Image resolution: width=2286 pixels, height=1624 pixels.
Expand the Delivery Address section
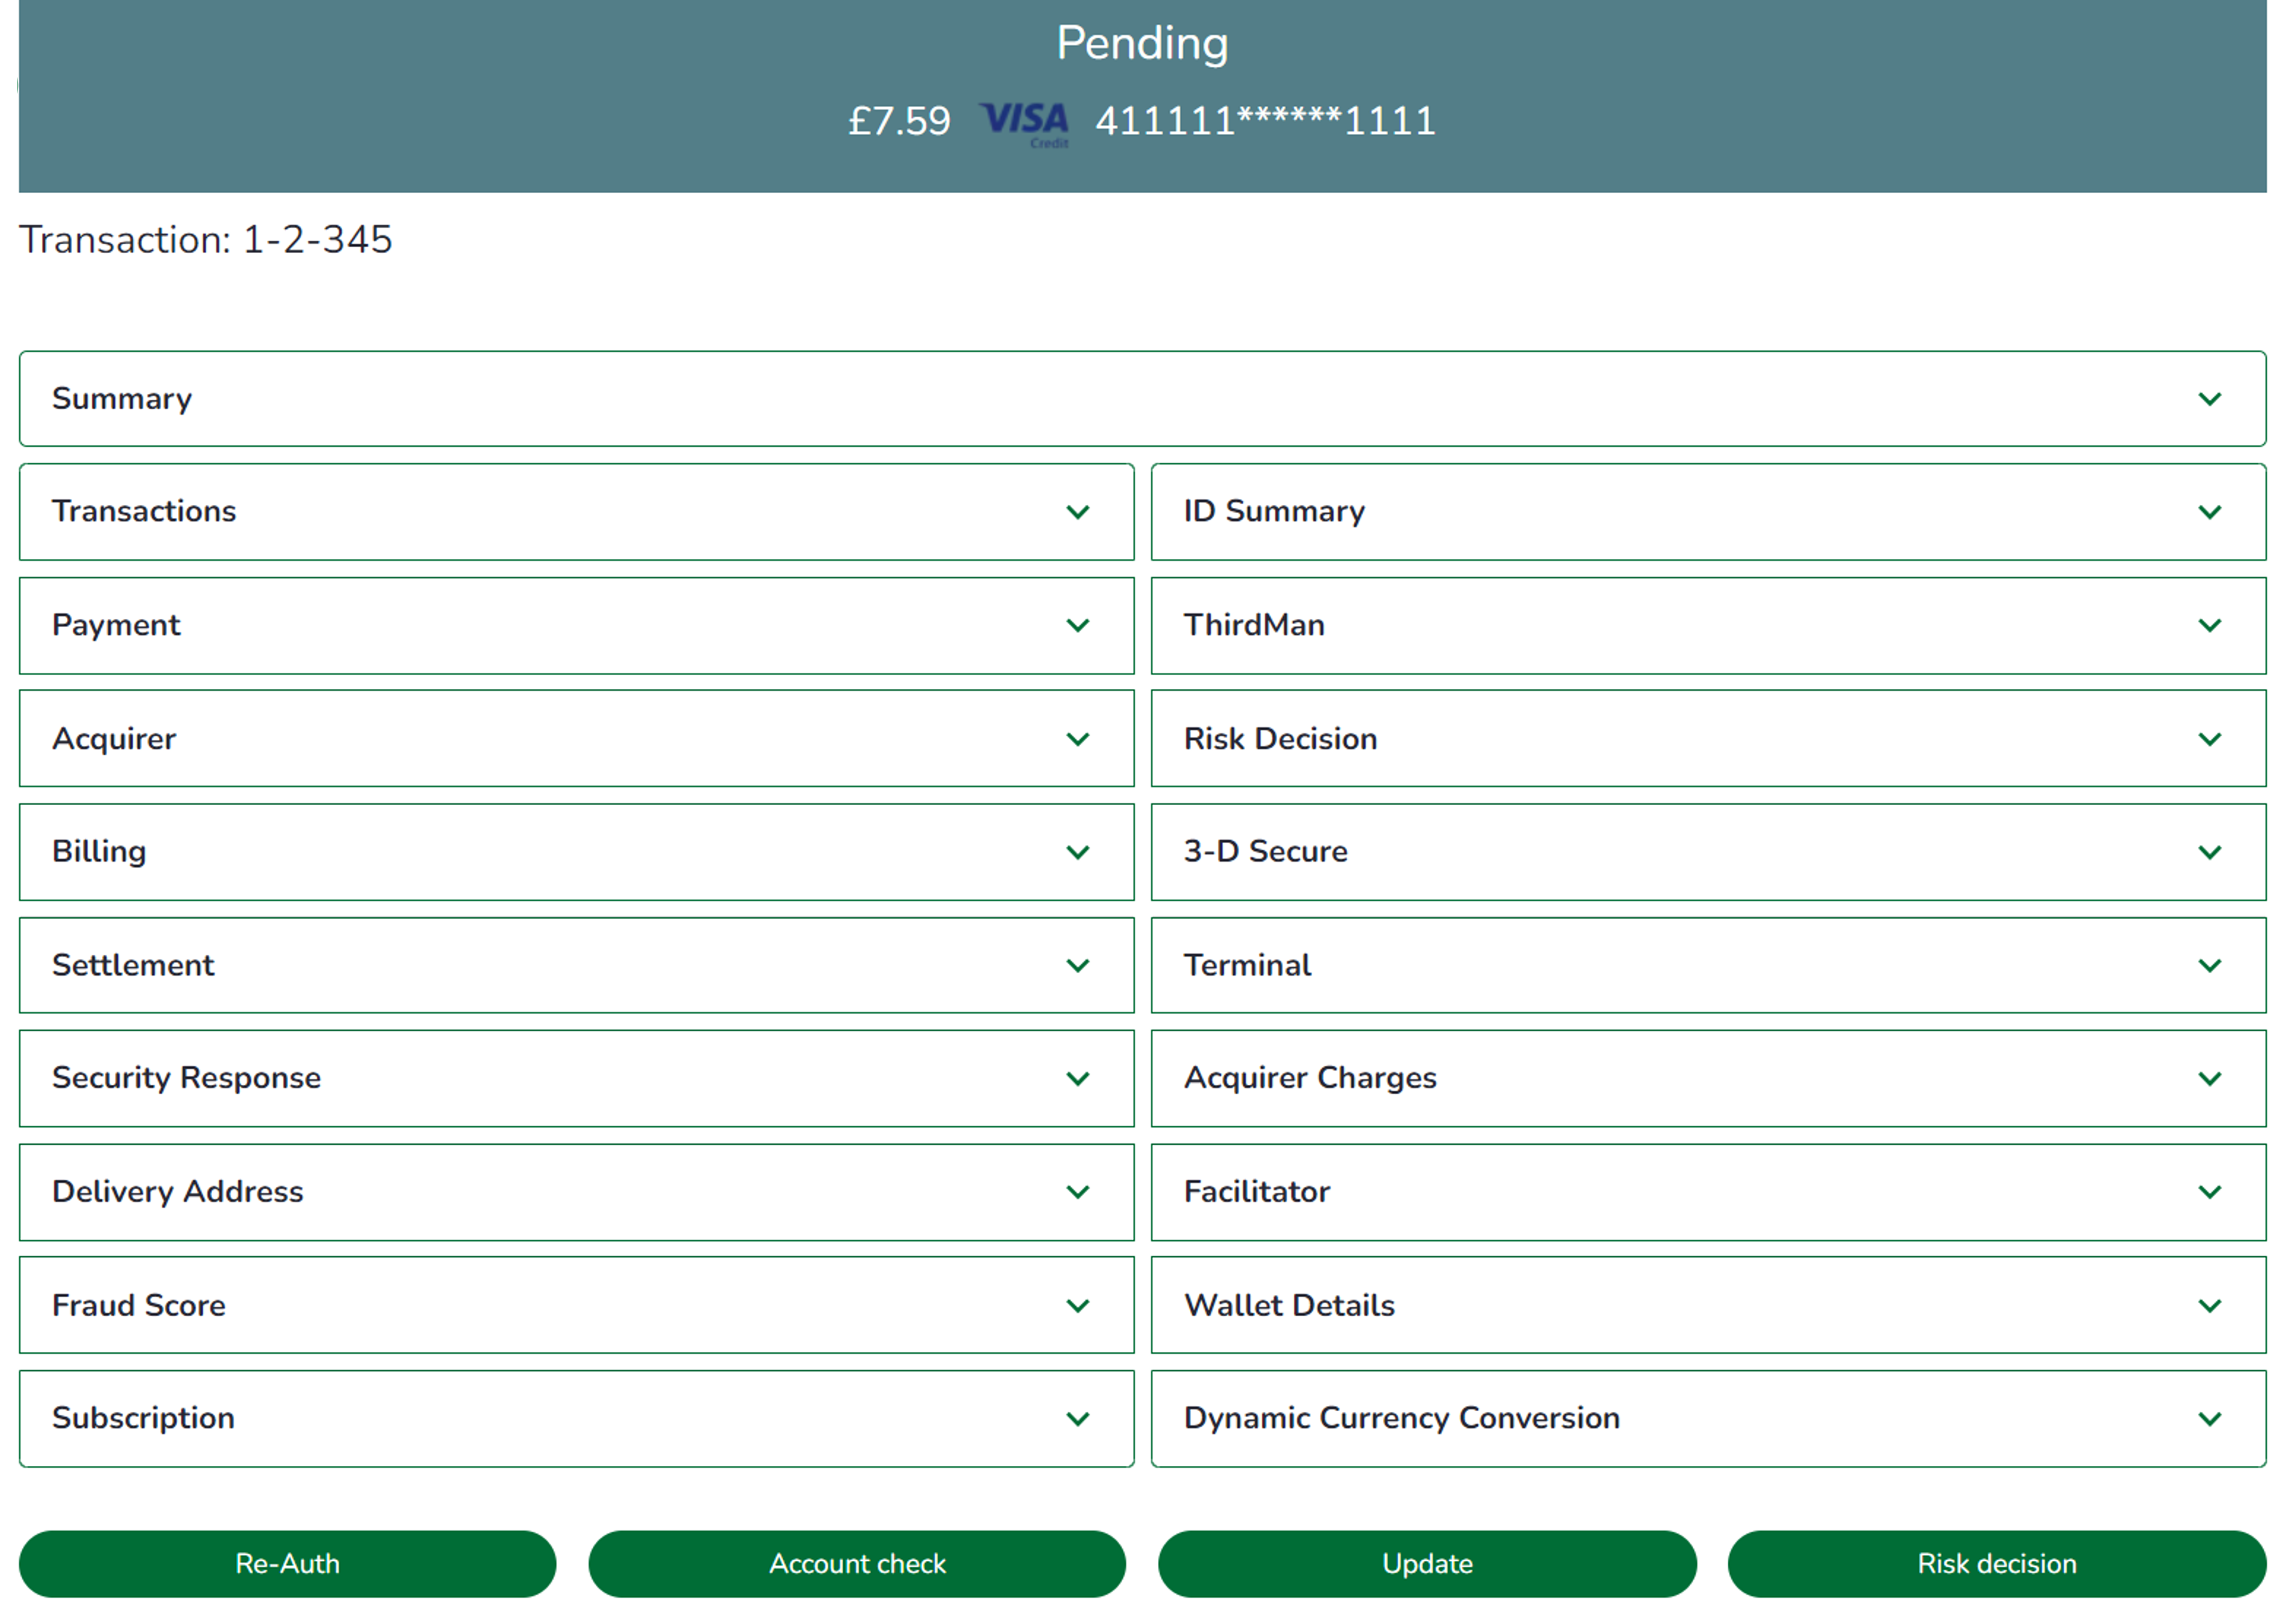576,1191
